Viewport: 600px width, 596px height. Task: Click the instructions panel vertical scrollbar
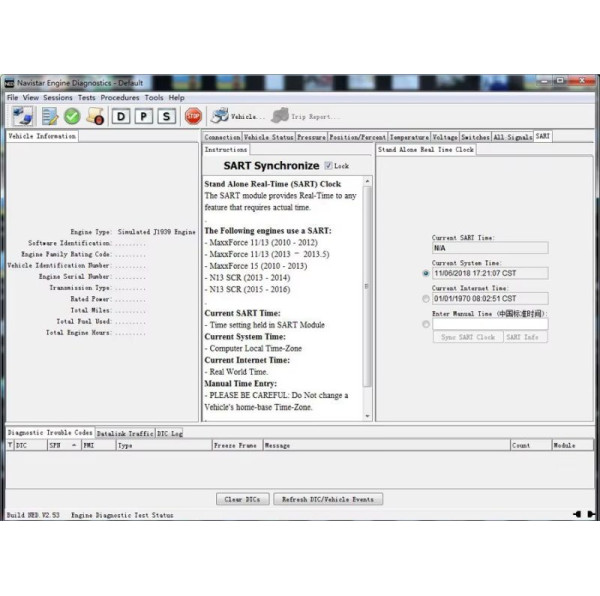tap(367, 290)
